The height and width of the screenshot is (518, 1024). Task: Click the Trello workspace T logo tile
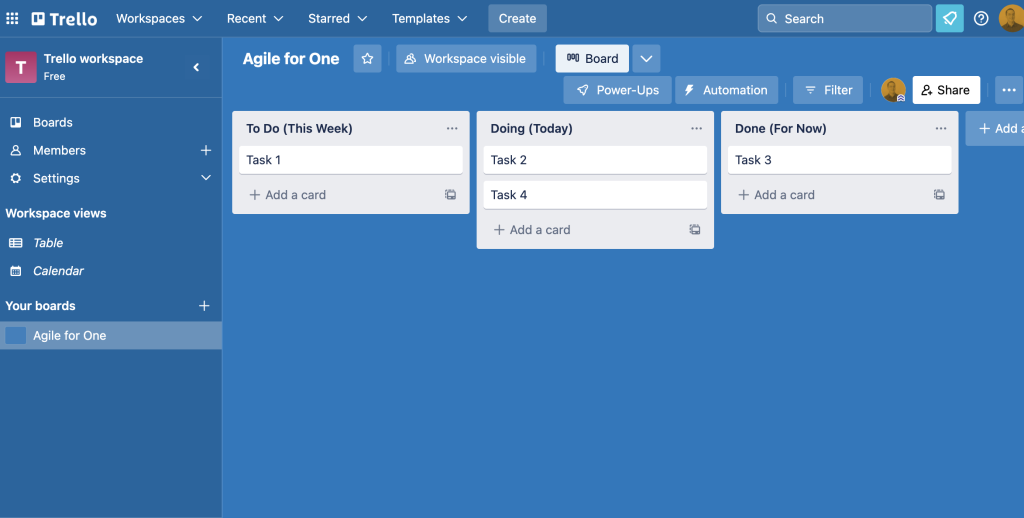point(21,67)
